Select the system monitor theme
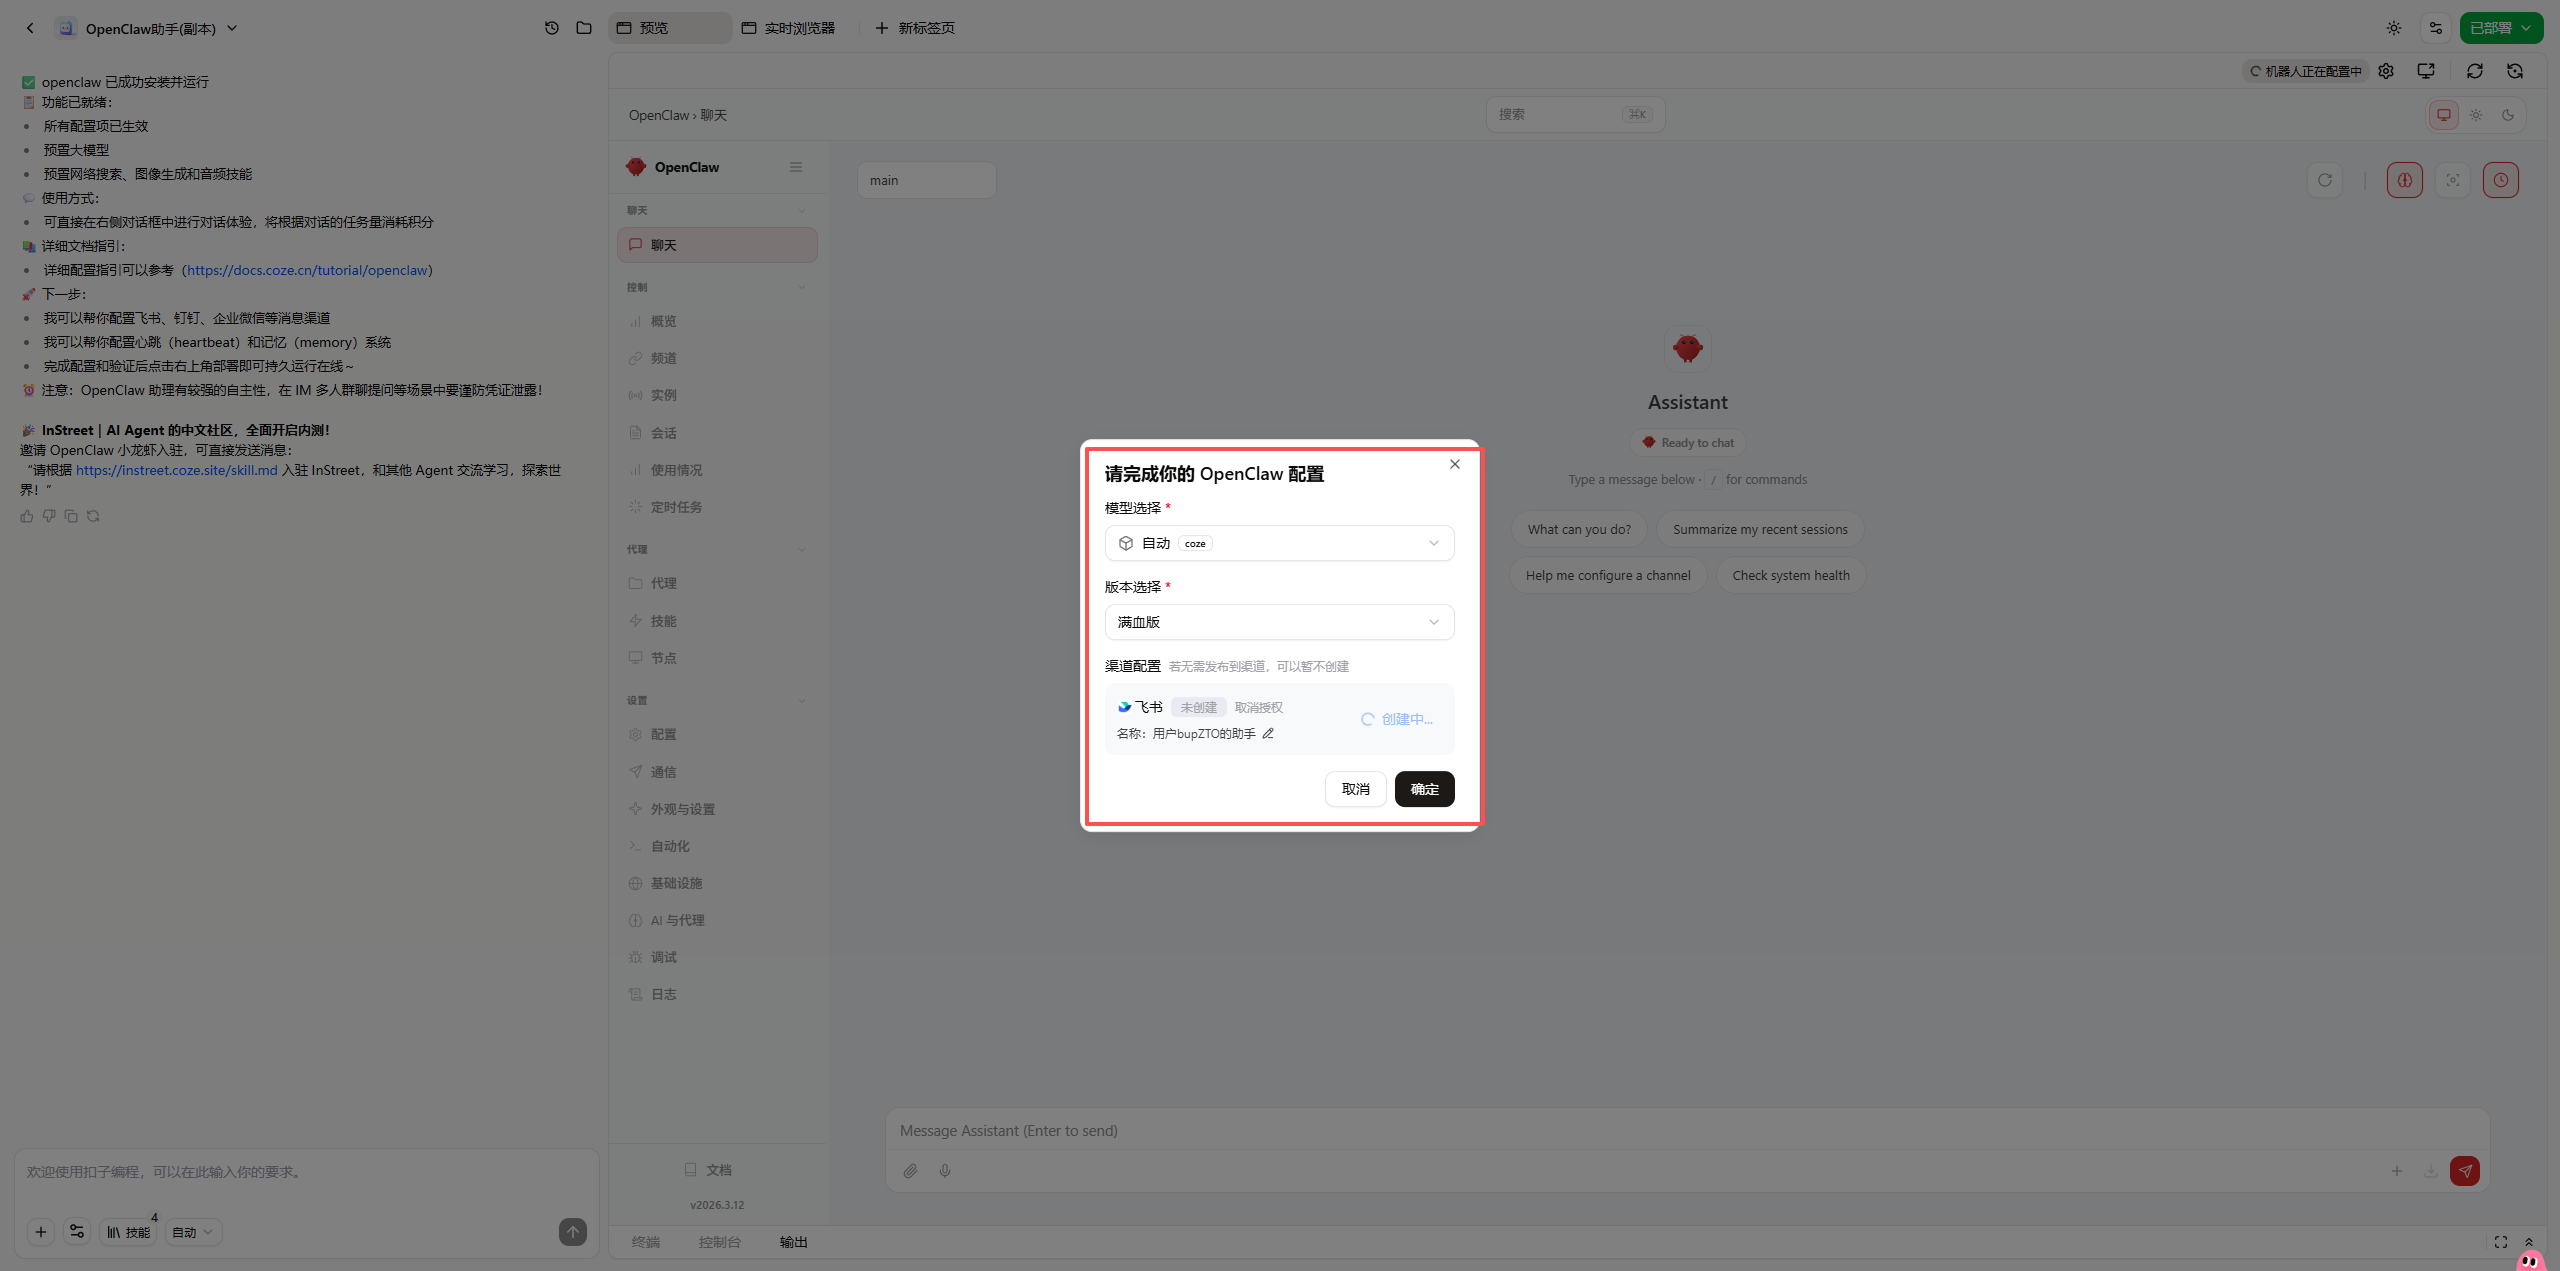Viewport: 2560px width, 1271px height. [2444, 115]
